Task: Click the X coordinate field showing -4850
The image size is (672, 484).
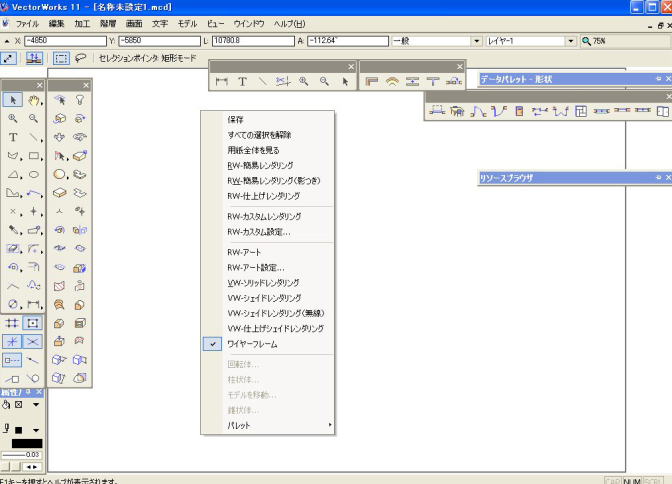Action: pos(65,41)
